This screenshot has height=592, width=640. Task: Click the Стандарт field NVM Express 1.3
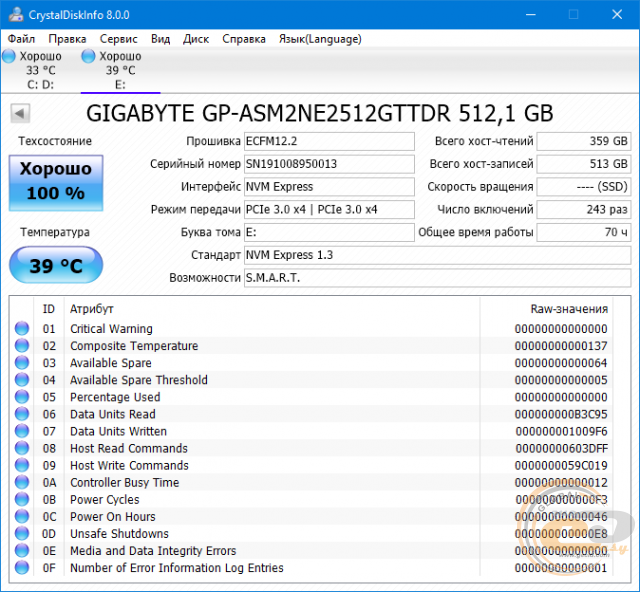point(438,255)
